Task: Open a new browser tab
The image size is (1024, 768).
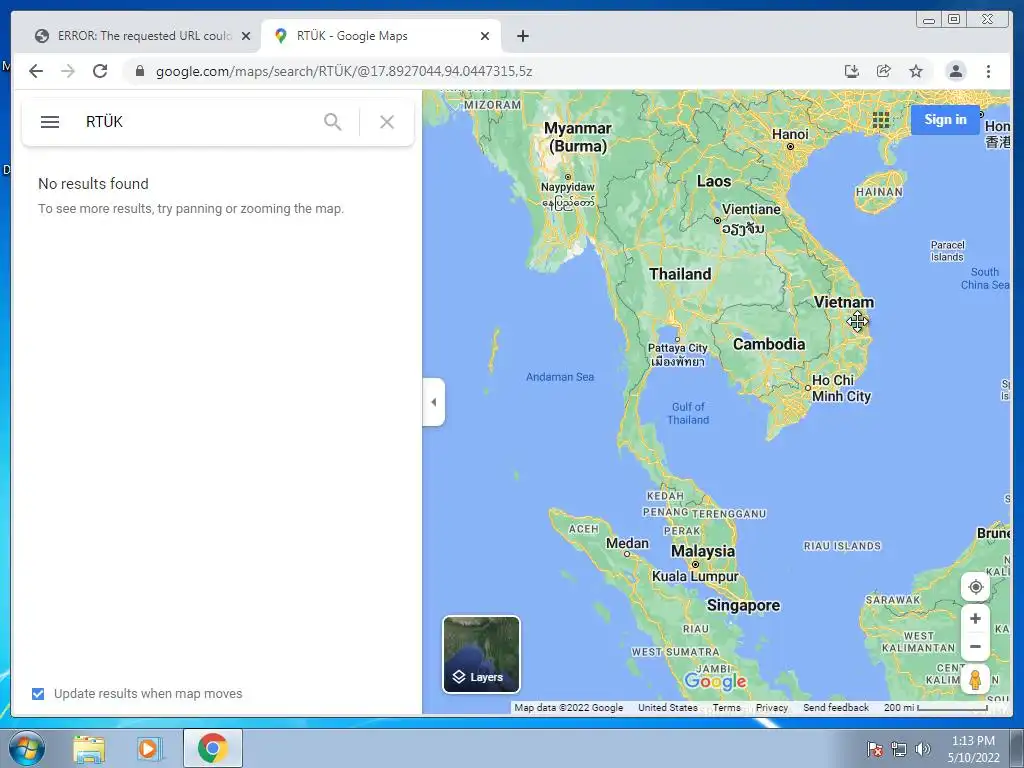Action: (522, 36)
